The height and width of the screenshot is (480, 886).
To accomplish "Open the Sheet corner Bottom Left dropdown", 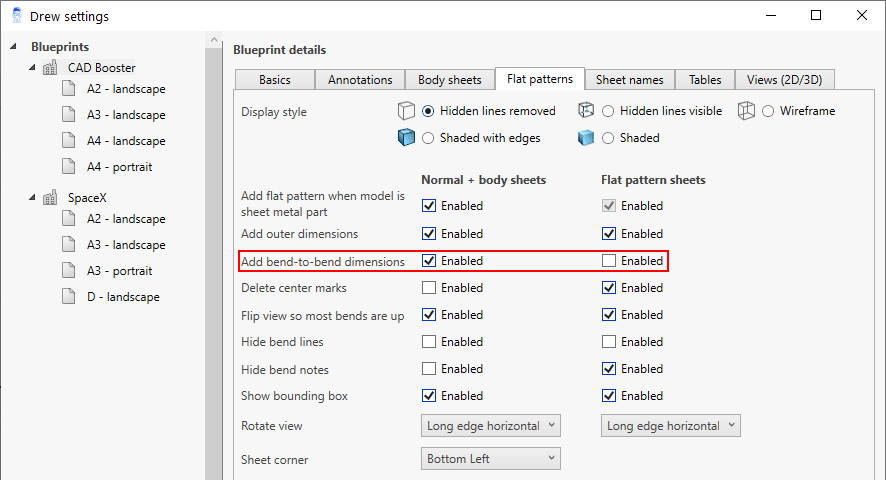I will click(x=490, y=459).
